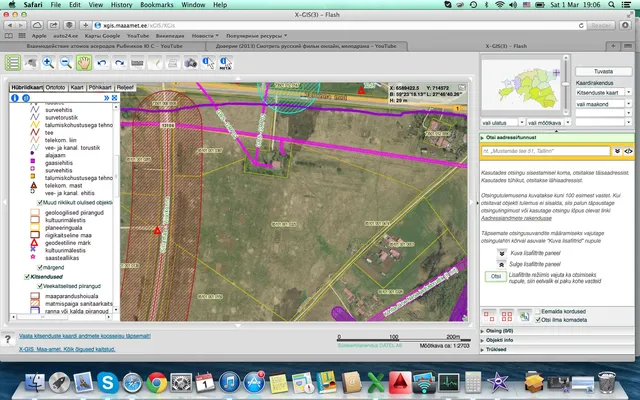Viewport: 640px width, 400px height.
Task: Select the zoom in magnifier tool
Action: tap(48, 63)
